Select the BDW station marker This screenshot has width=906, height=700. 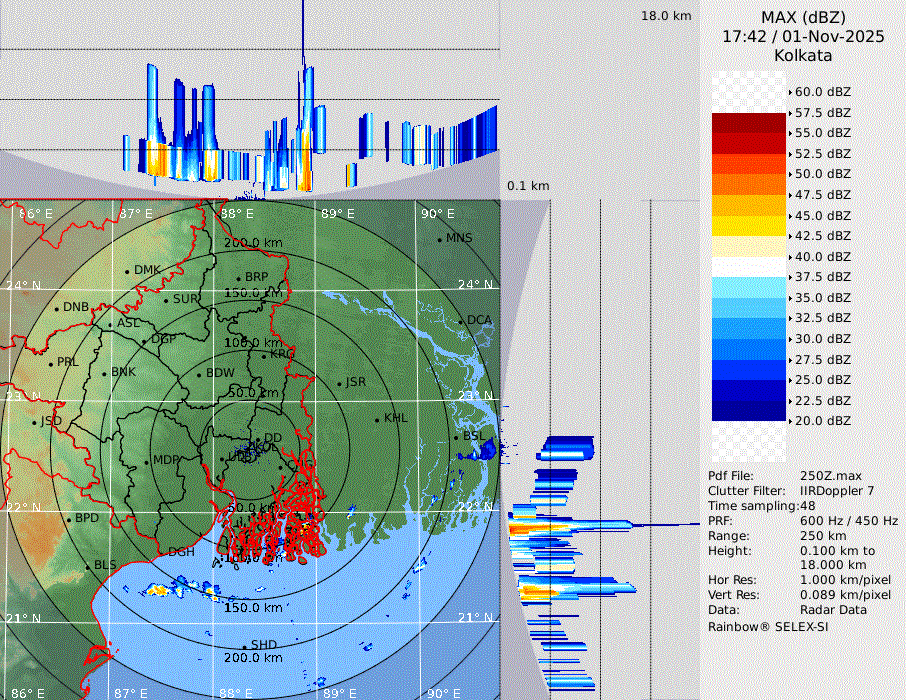pyautogui.click(x=199, y=374)
